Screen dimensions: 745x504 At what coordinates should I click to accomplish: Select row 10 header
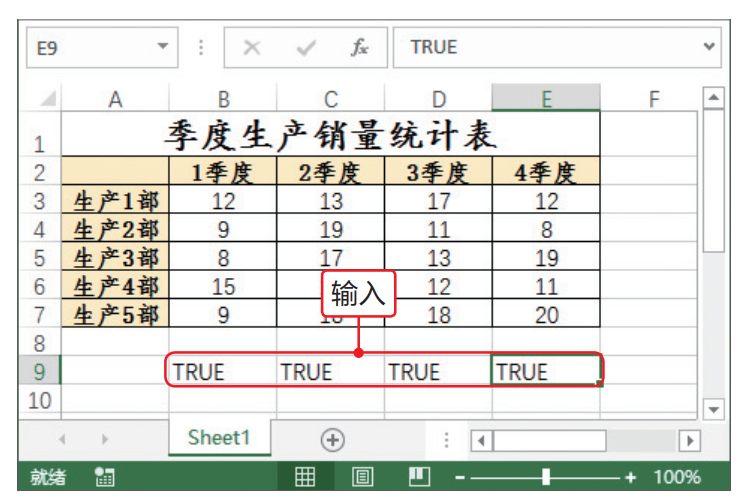coord(40,399)
